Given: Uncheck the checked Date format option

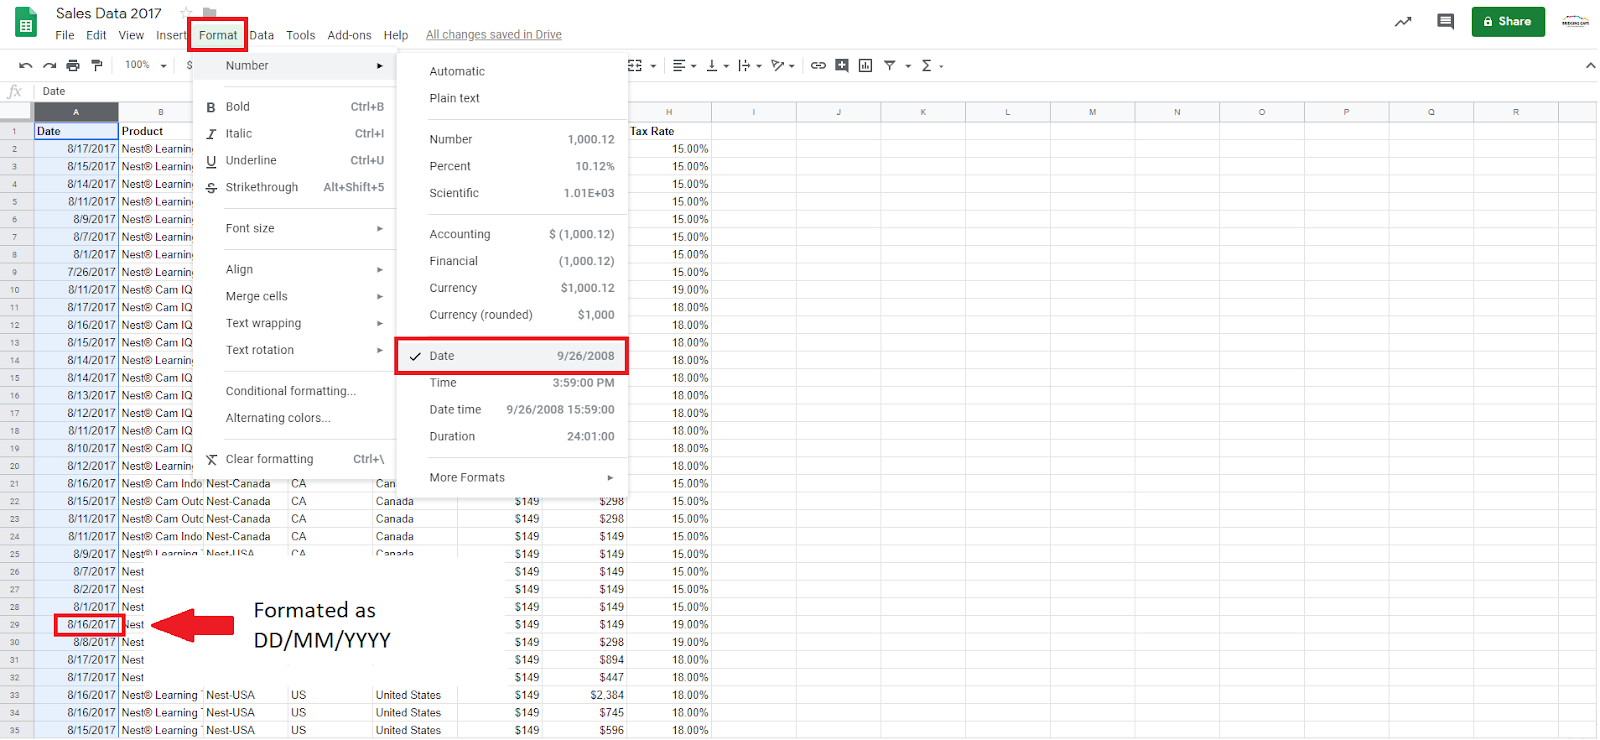Looking at the screenshot, I should pos(512,356).
